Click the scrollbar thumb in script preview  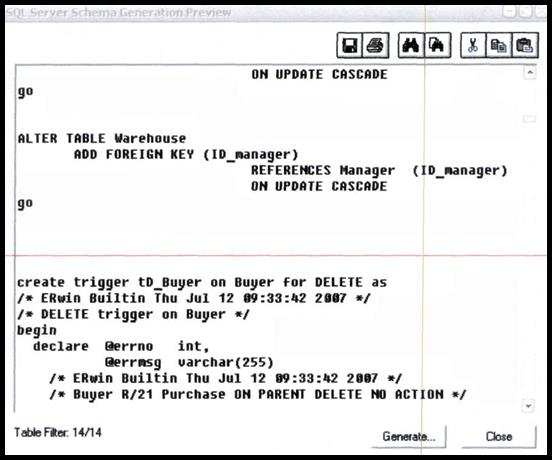tap(529, 119)
